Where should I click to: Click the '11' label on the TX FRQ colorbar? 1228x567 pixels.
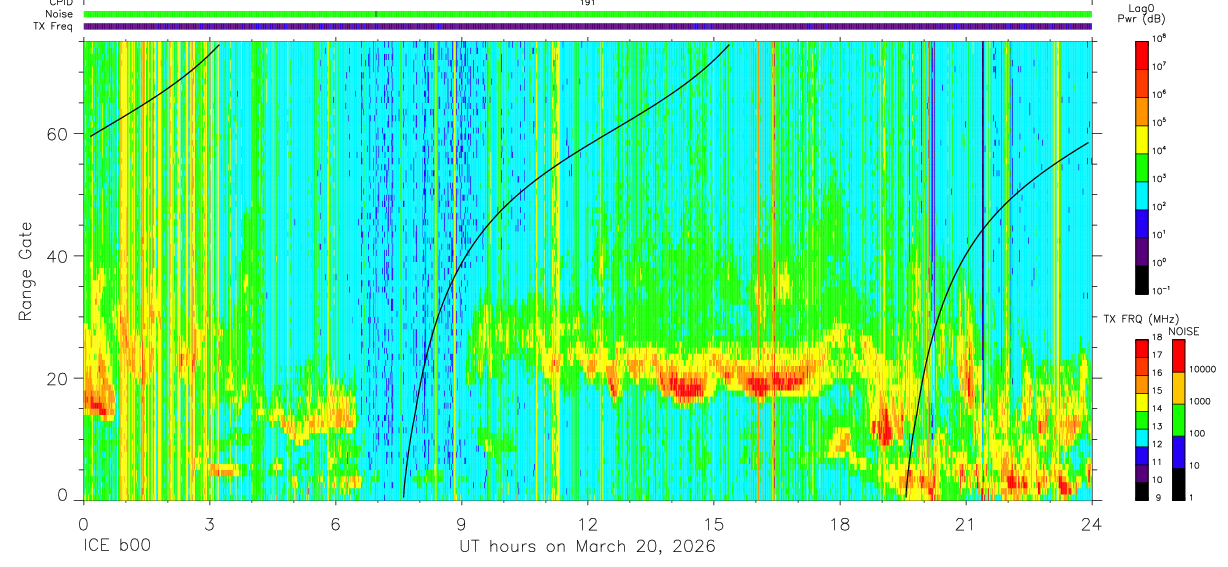1158,462
